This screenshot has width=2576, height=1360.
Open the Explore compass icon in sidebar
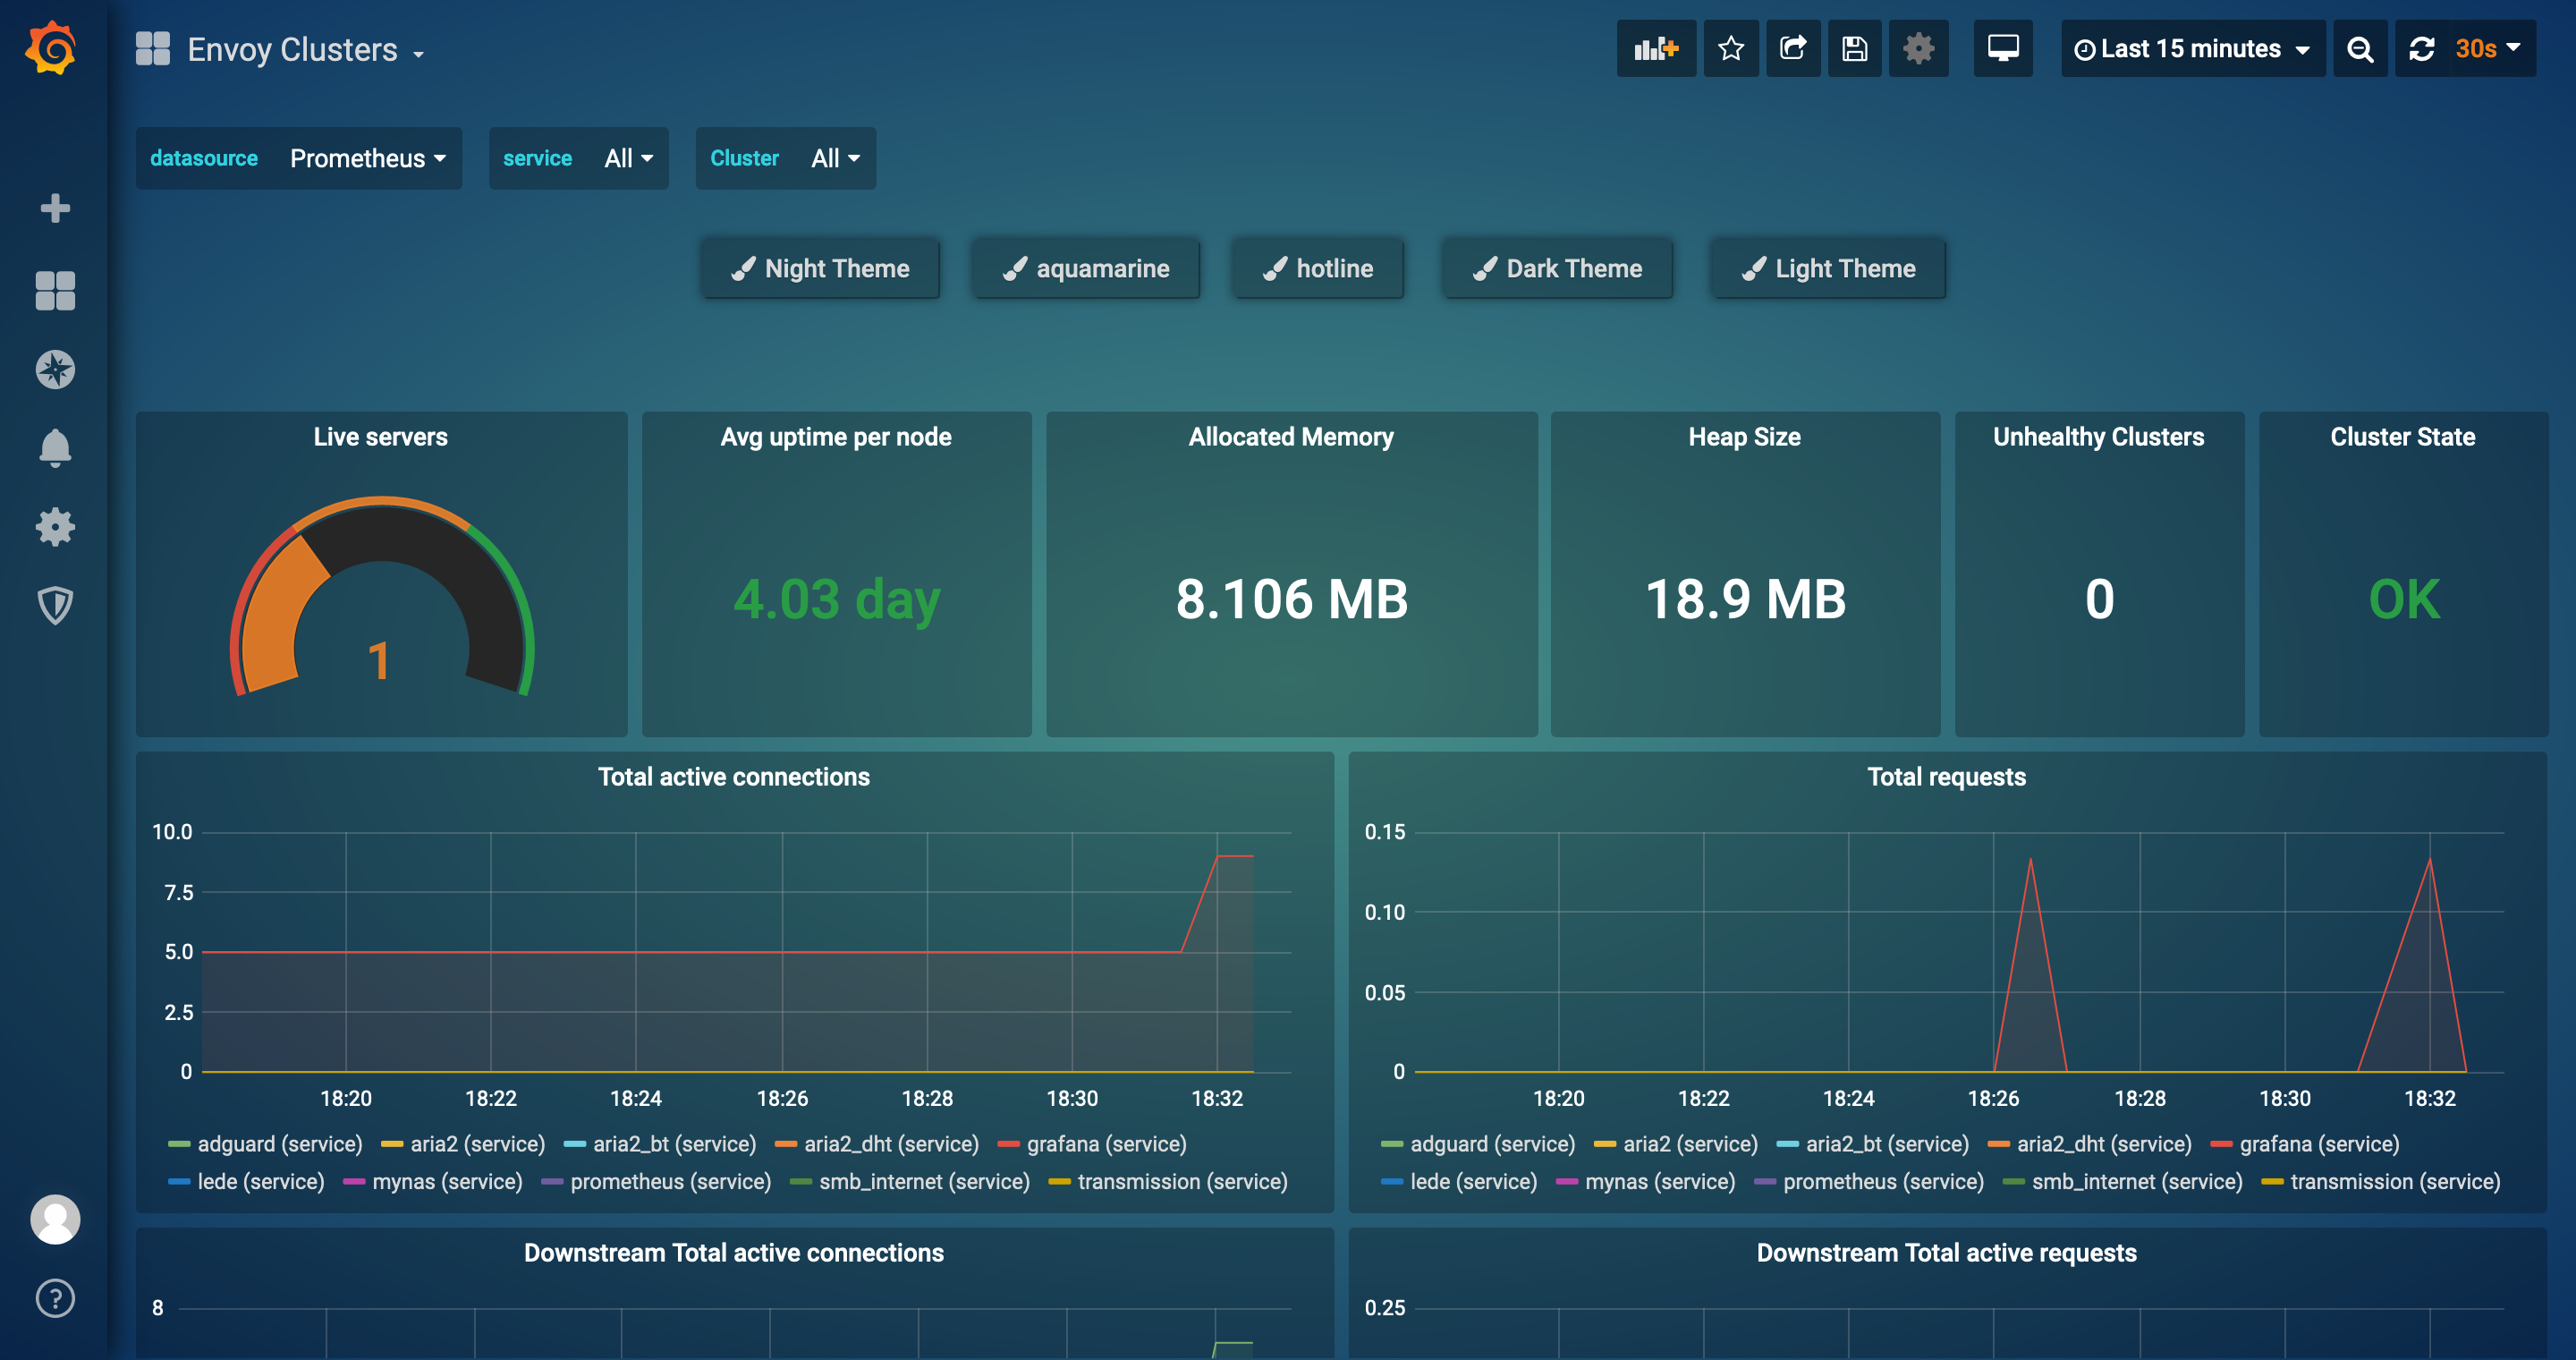point(55,369)
